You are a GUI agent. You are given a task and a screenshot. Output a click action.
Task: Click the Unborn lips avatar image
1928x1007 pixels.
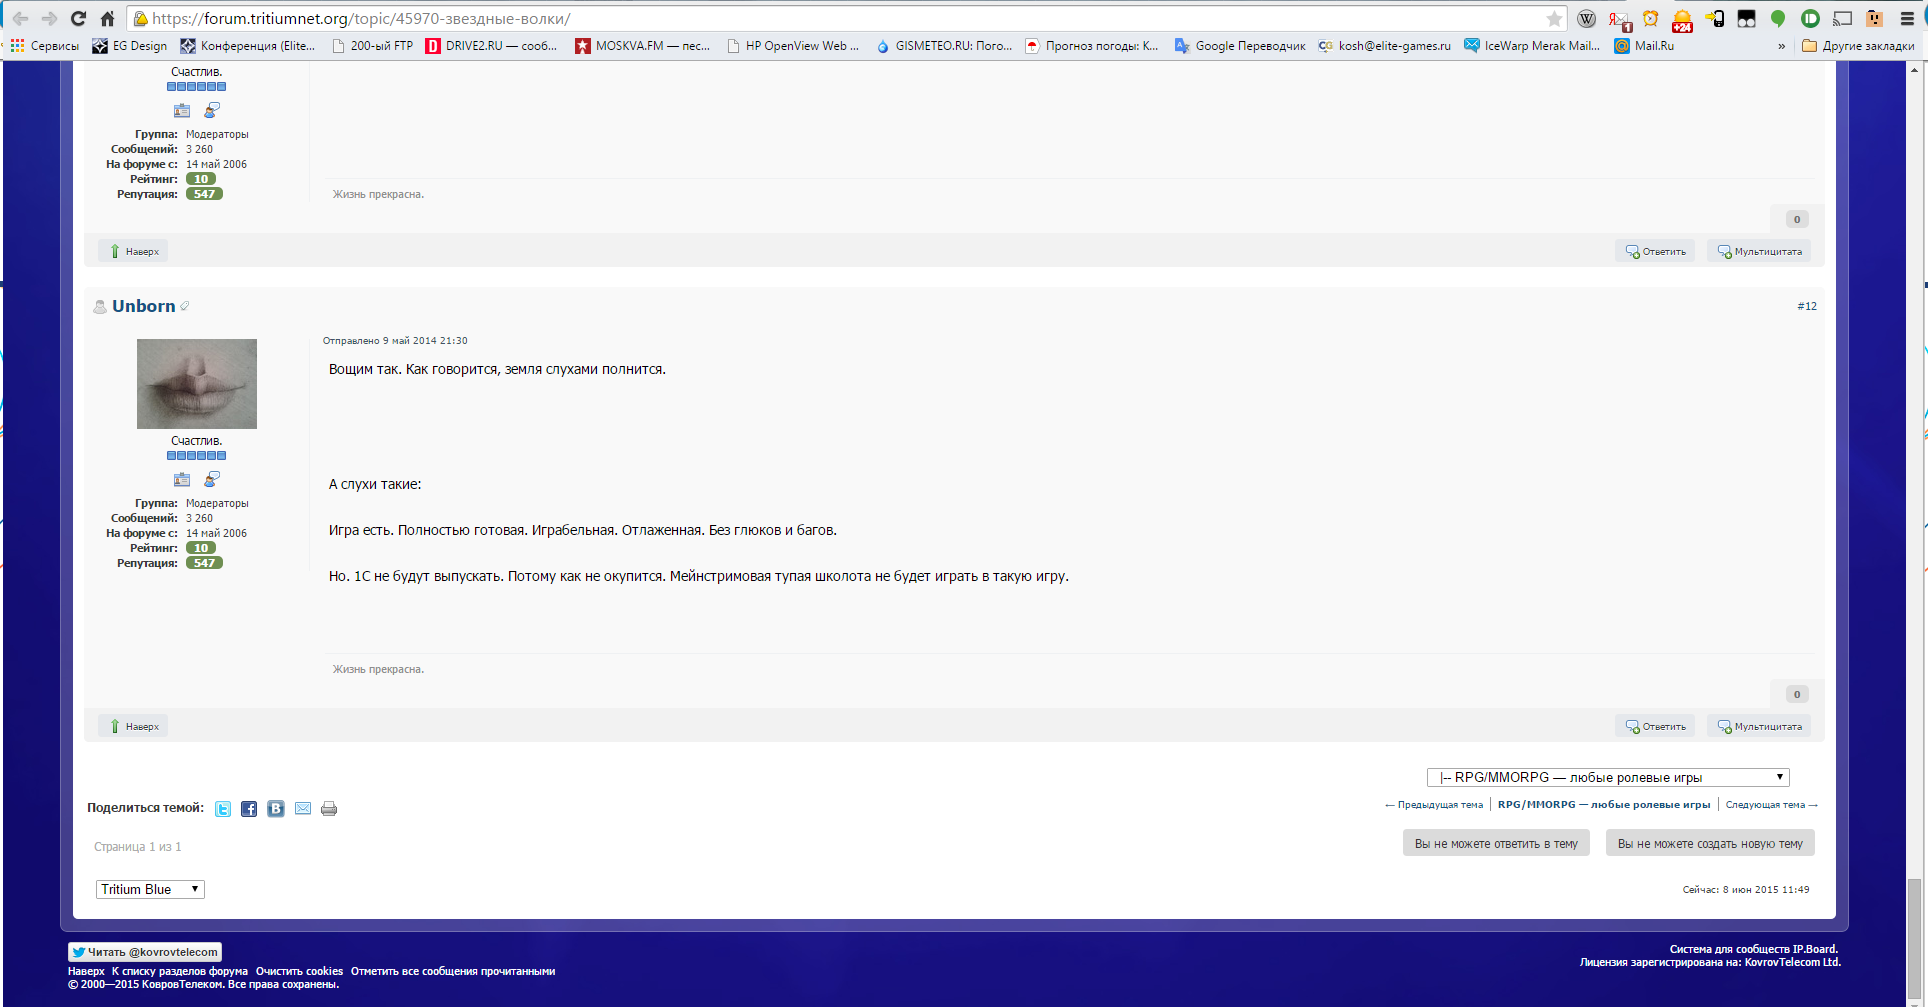point(197,384)
